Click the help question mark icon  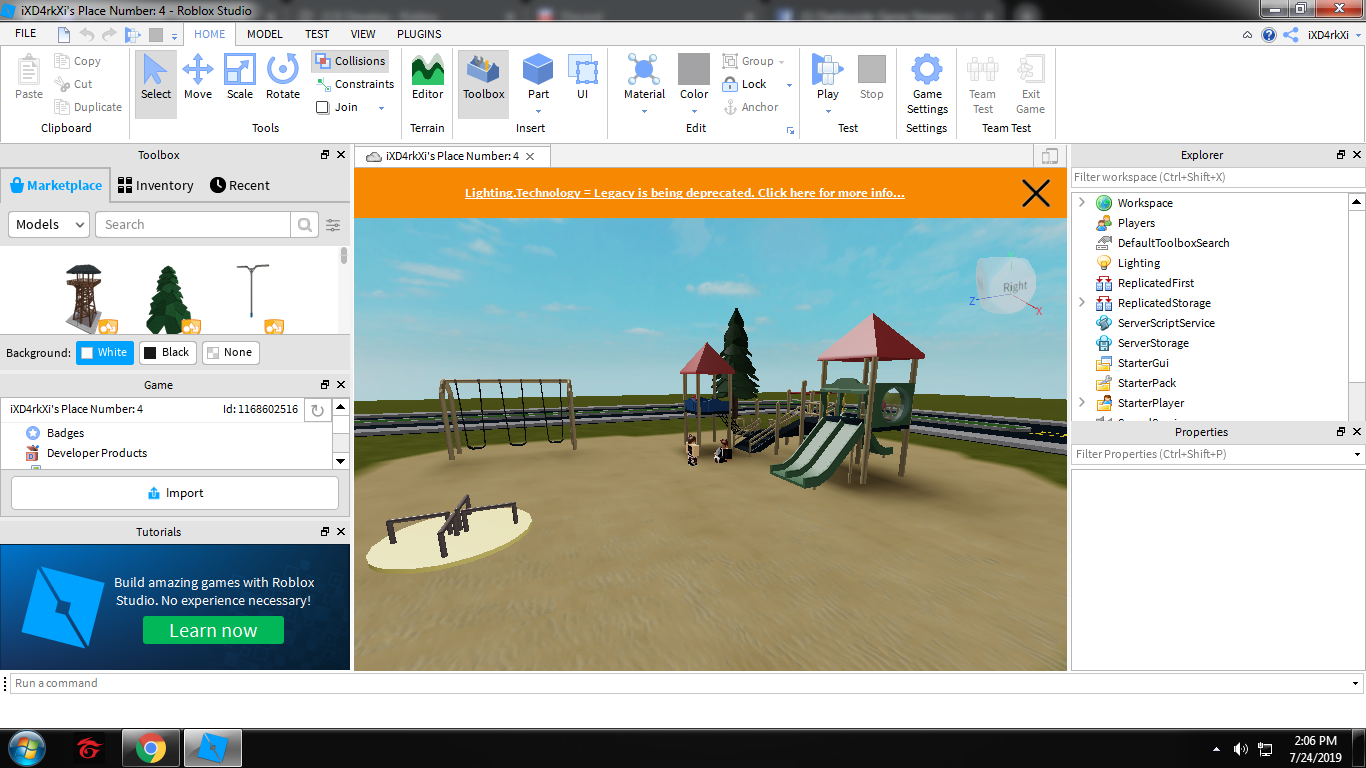tap(1269, 35)
